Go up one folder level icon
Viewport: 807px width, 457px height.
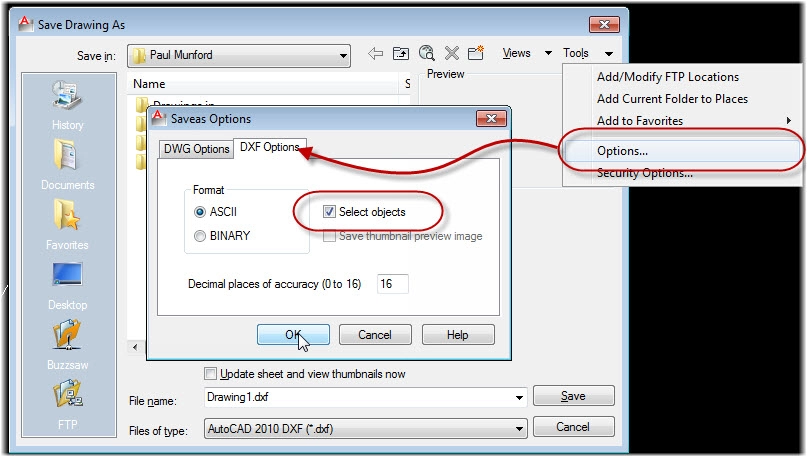pyautogui.click(x=401, y=53)
